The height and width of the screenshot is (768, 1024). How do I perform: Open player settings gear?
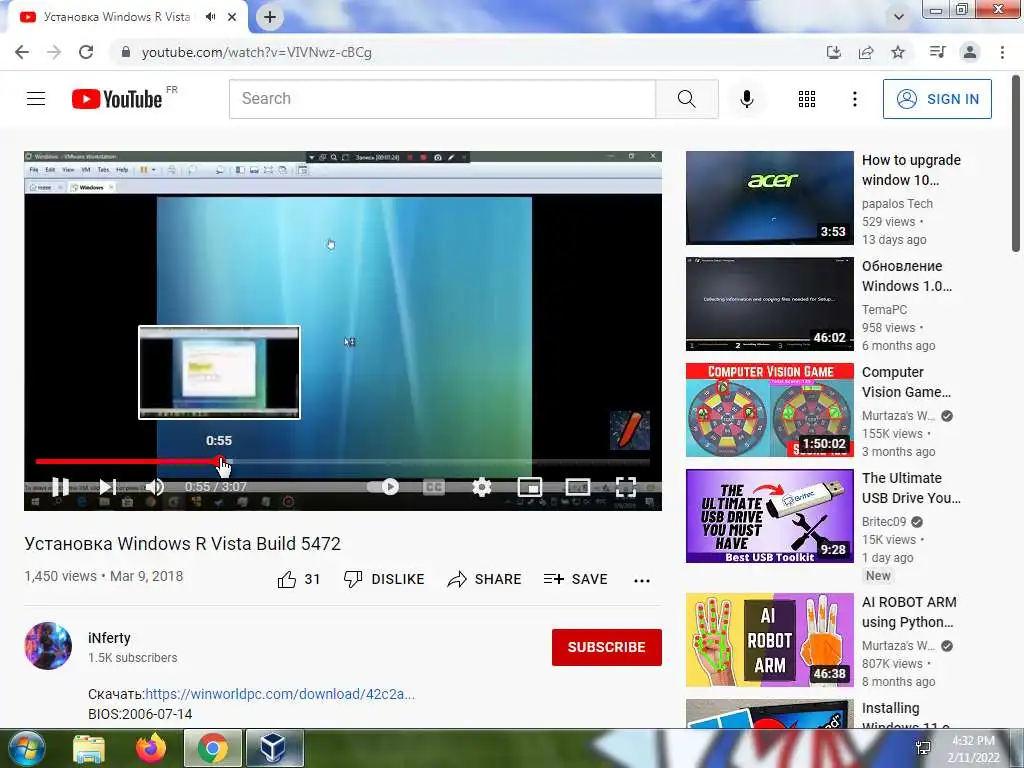click(x=481, y=487)
